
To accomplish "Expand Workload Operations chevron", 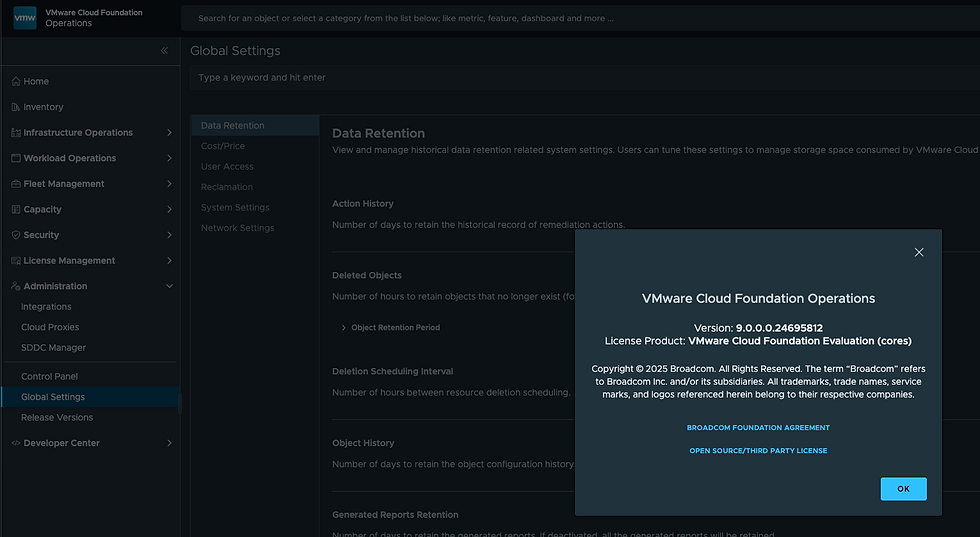I will (x=169, y=158).
